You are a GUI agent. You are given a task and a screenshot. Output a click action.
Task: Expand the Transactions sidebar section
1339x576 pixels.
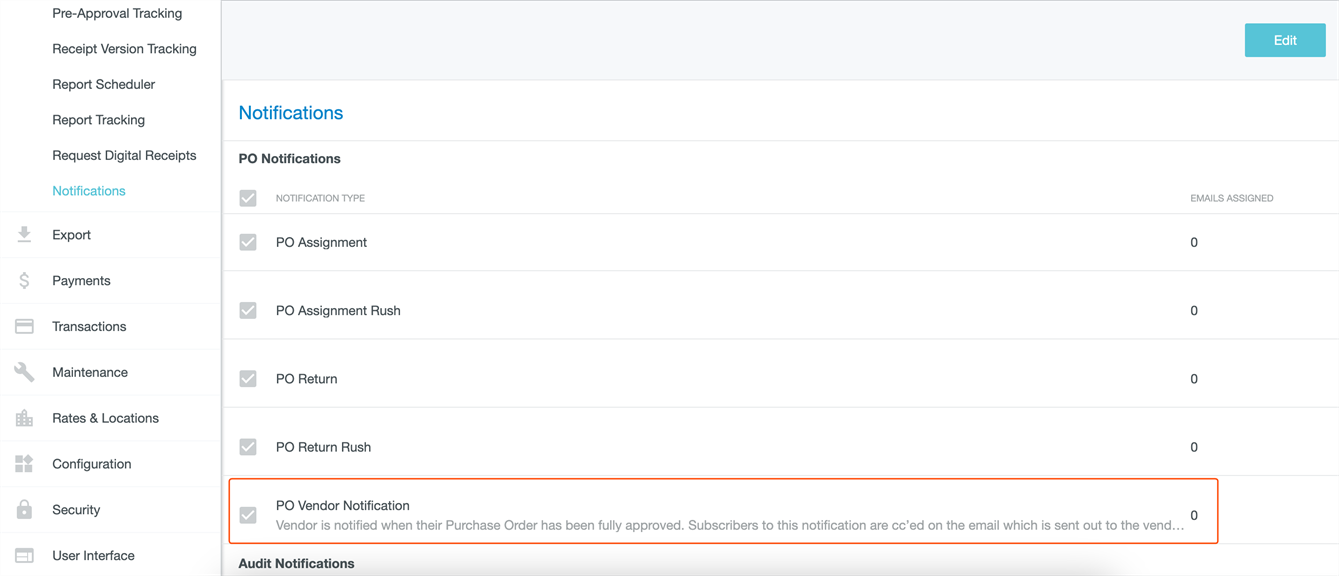tap(110, 326)
